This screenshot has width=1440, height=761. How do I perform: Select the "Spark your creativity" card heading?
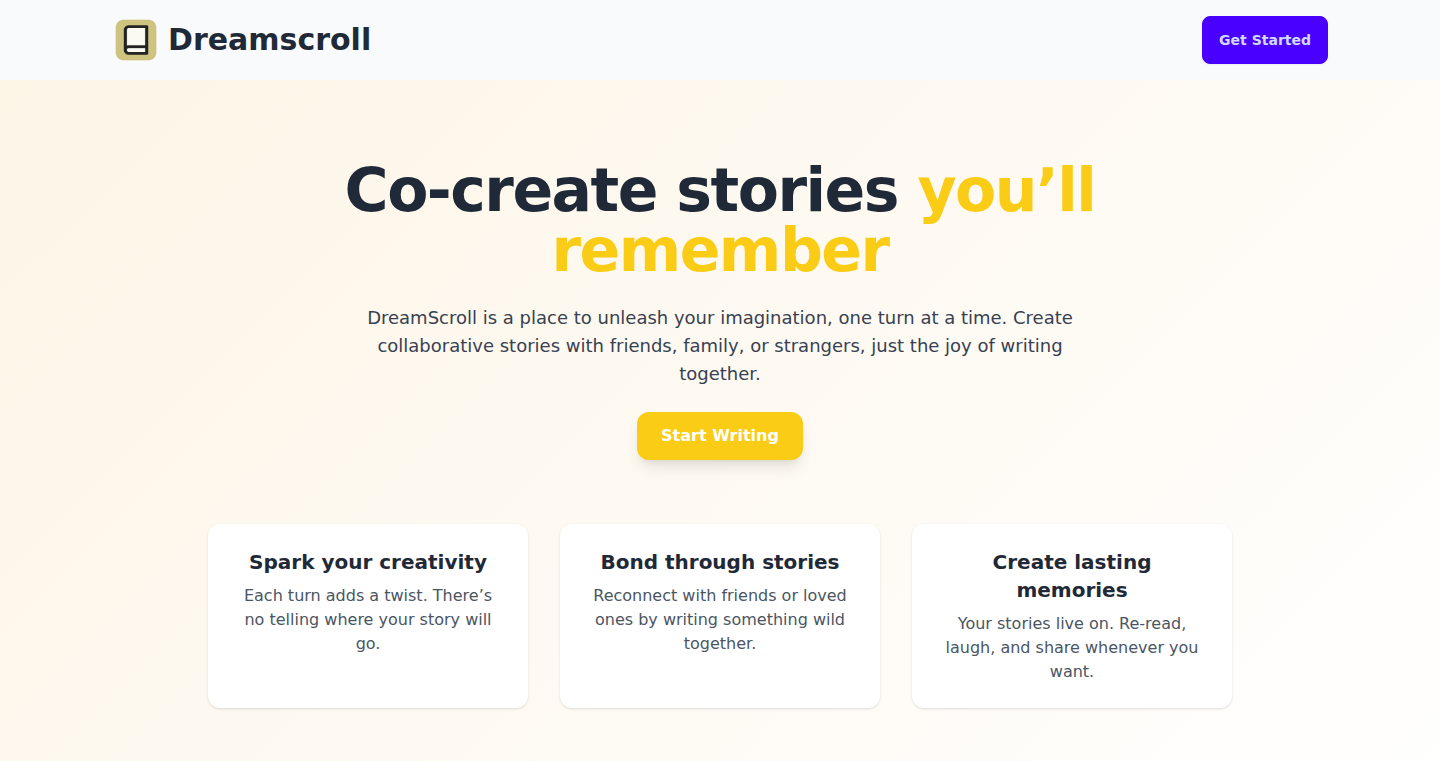(x=368, y=562)
